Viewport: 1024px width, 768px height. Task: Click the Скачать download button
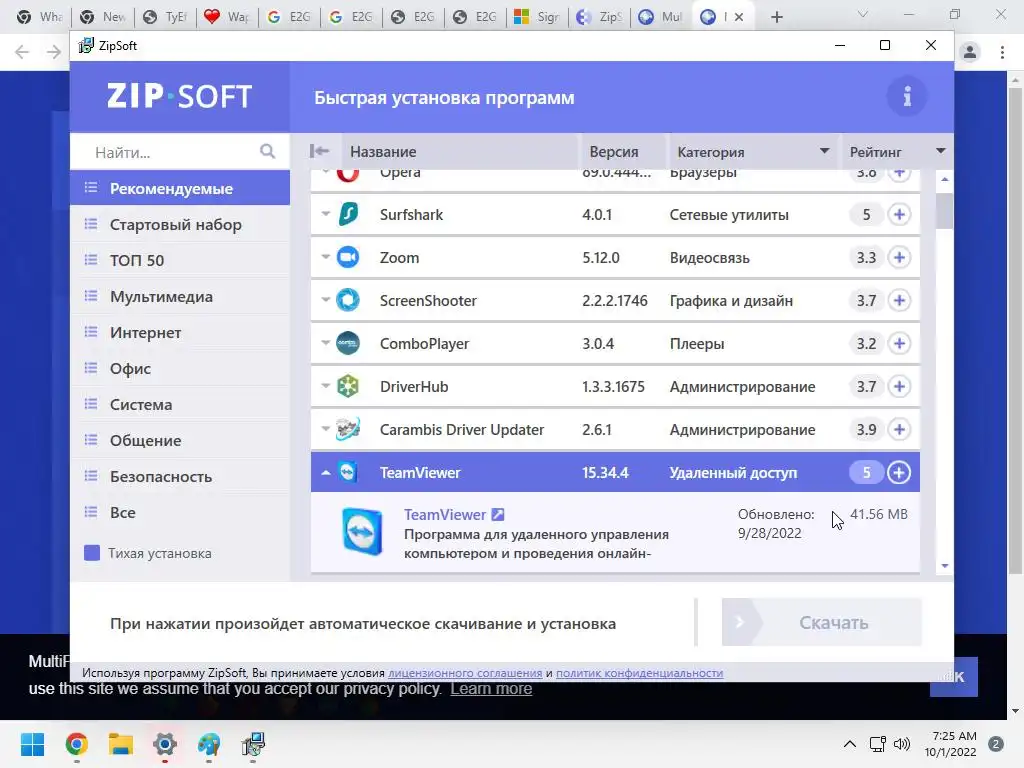click(822, 622)
